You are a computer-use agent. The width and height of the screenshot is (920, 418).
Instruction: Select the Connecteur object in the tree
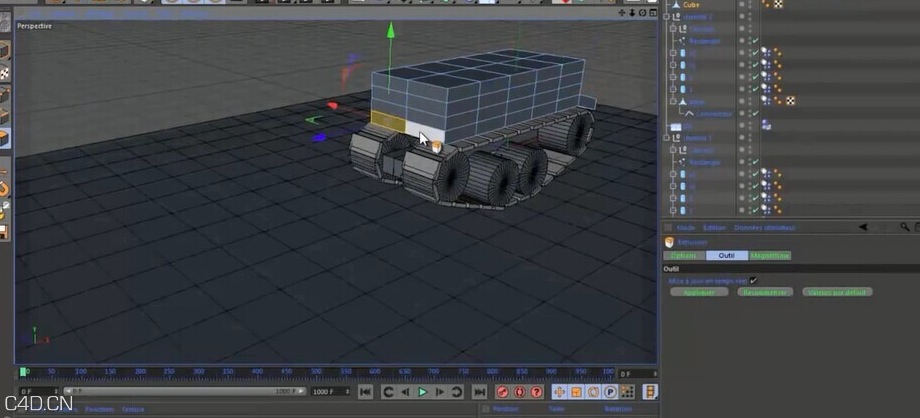click(714, 114)
